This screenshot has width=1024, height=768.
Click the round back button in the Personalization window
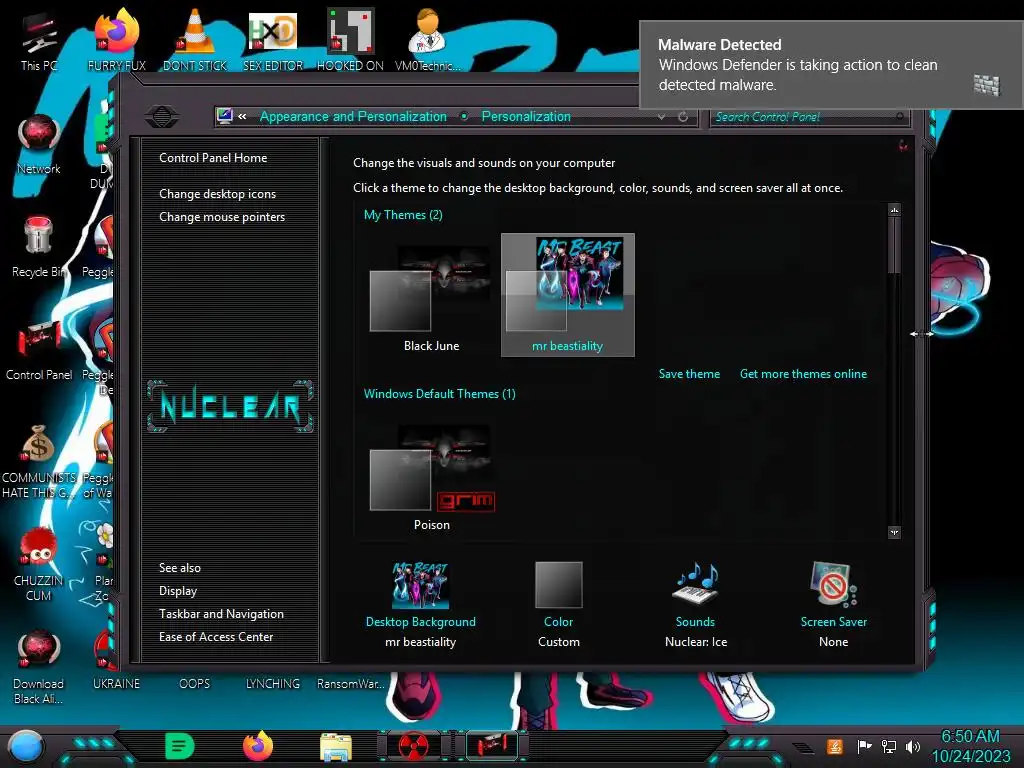[162, 117]
